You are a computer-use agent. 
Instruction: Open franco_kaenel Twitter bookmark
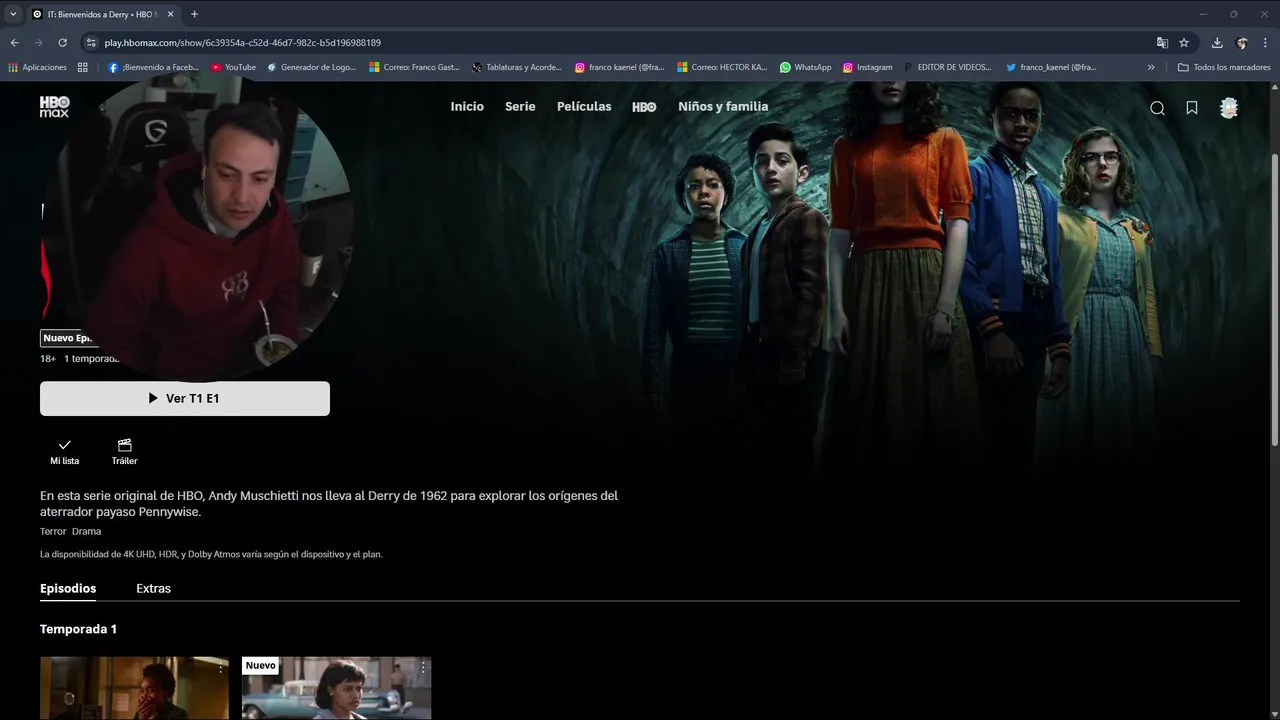[1051, 67]
